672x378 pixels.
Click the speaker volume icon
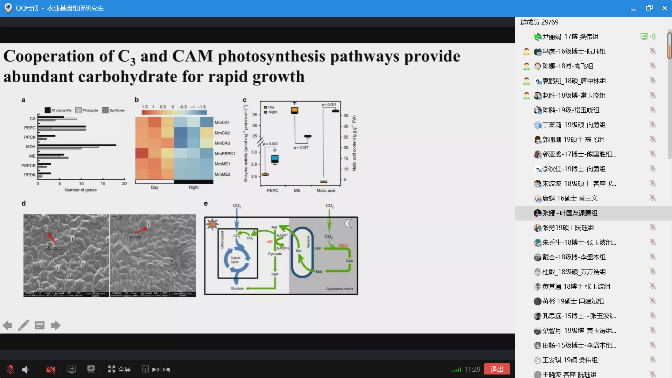(x=26, y=369)
